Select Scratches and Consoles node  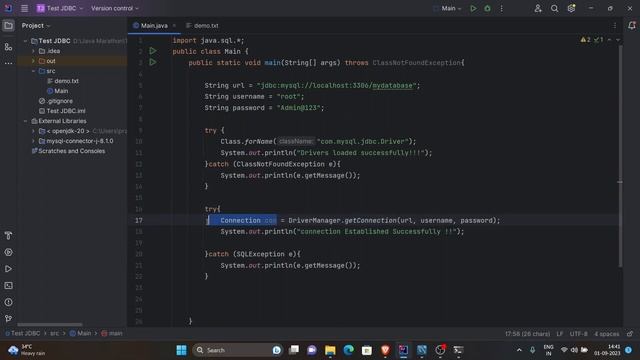tap(68, 151)
